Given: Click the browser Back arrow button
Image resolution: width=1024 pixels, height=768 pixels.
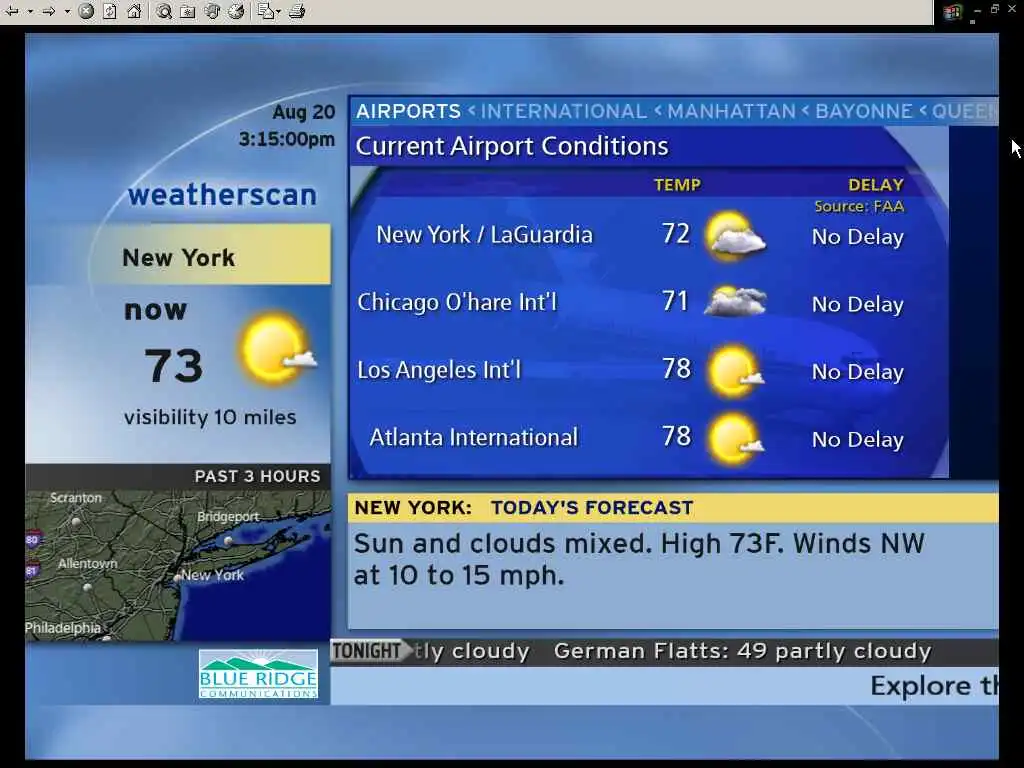Looking at the screenshot, I should (x=12, y=11).
